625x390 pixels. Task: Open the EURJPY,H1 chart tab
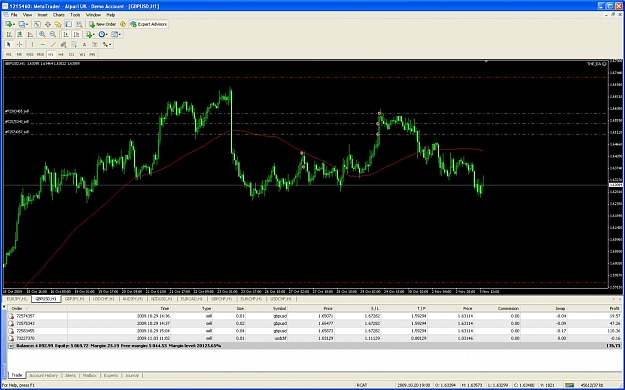click(x=17, y=299)
